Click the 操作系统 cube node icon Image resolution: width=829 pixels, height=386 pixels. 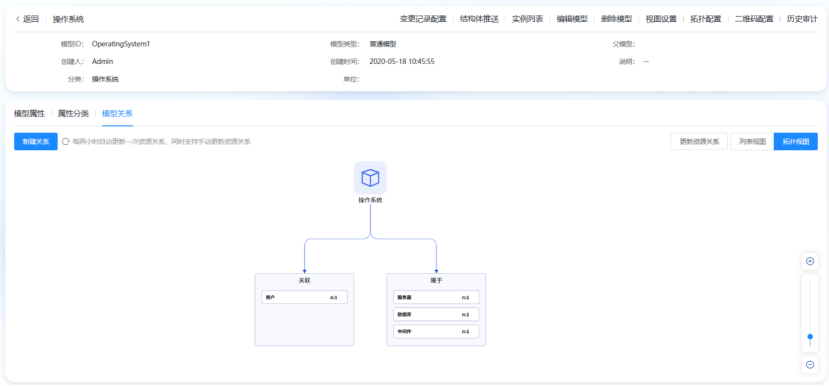(x=370, y=177)
